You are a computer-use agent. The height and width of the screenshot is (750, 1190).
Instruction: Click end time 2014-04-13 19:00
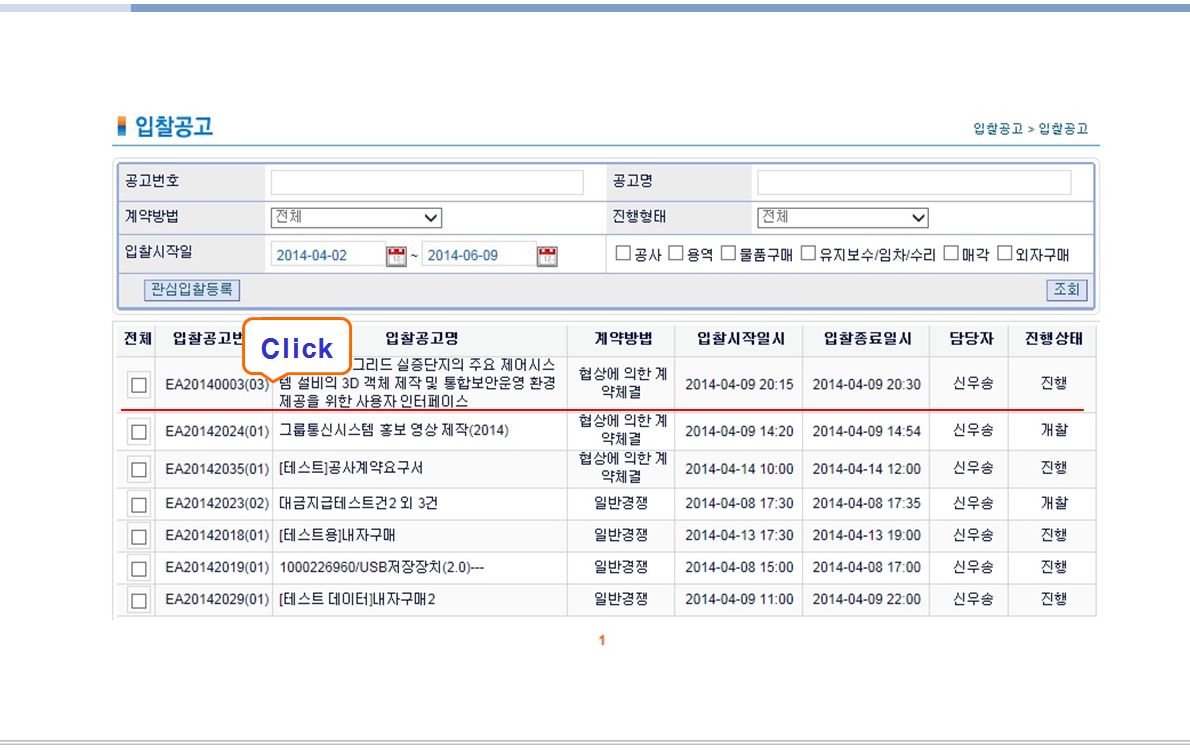867,535
